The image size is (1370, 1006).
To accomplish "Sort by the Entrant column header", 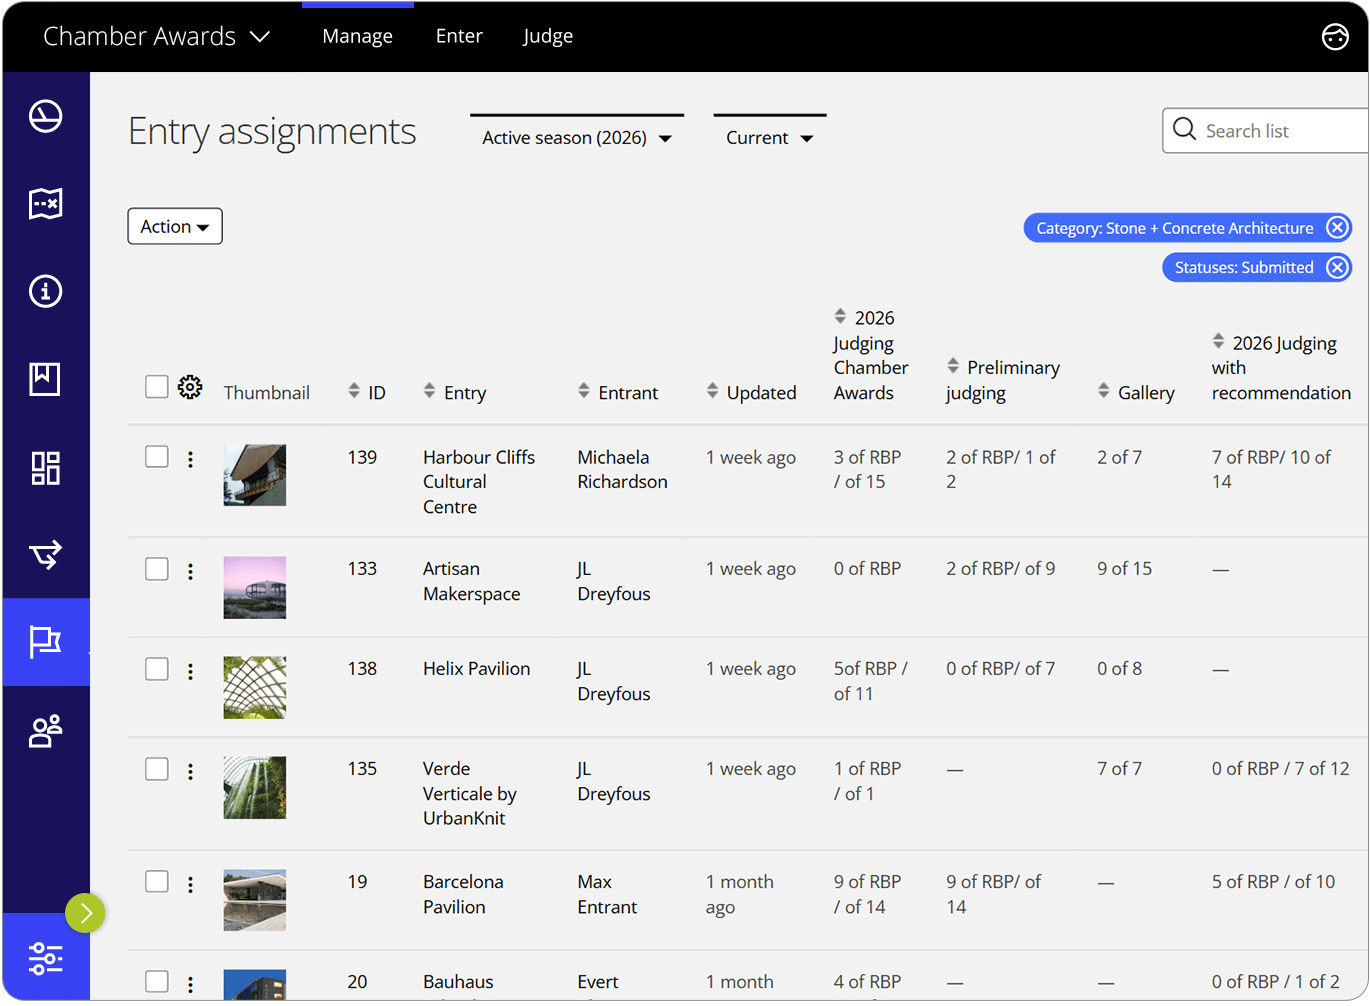I will point(618,392).
